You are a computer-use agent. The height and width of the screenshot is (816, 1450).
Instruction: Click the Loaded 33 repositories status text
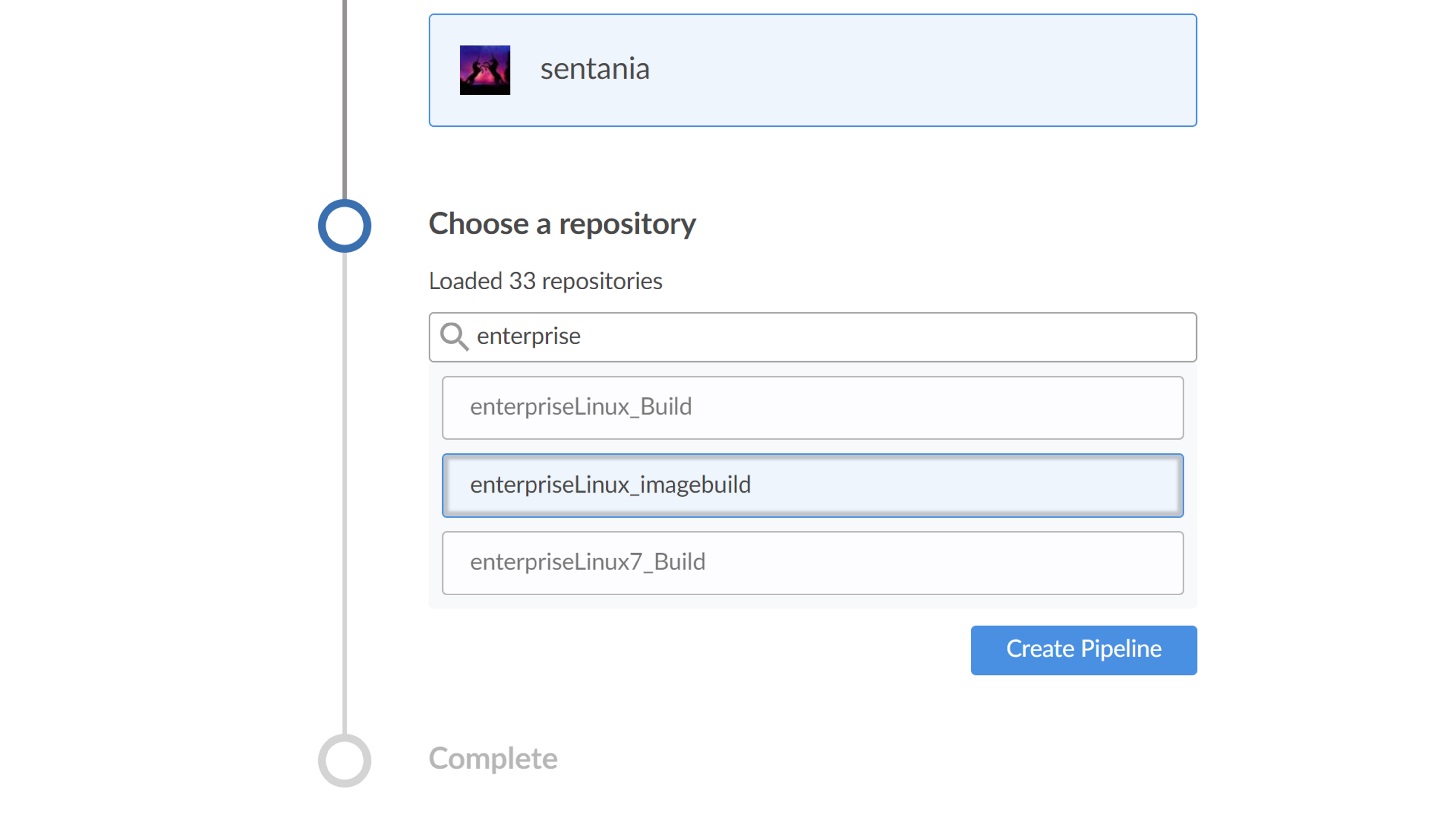[546, 281]
